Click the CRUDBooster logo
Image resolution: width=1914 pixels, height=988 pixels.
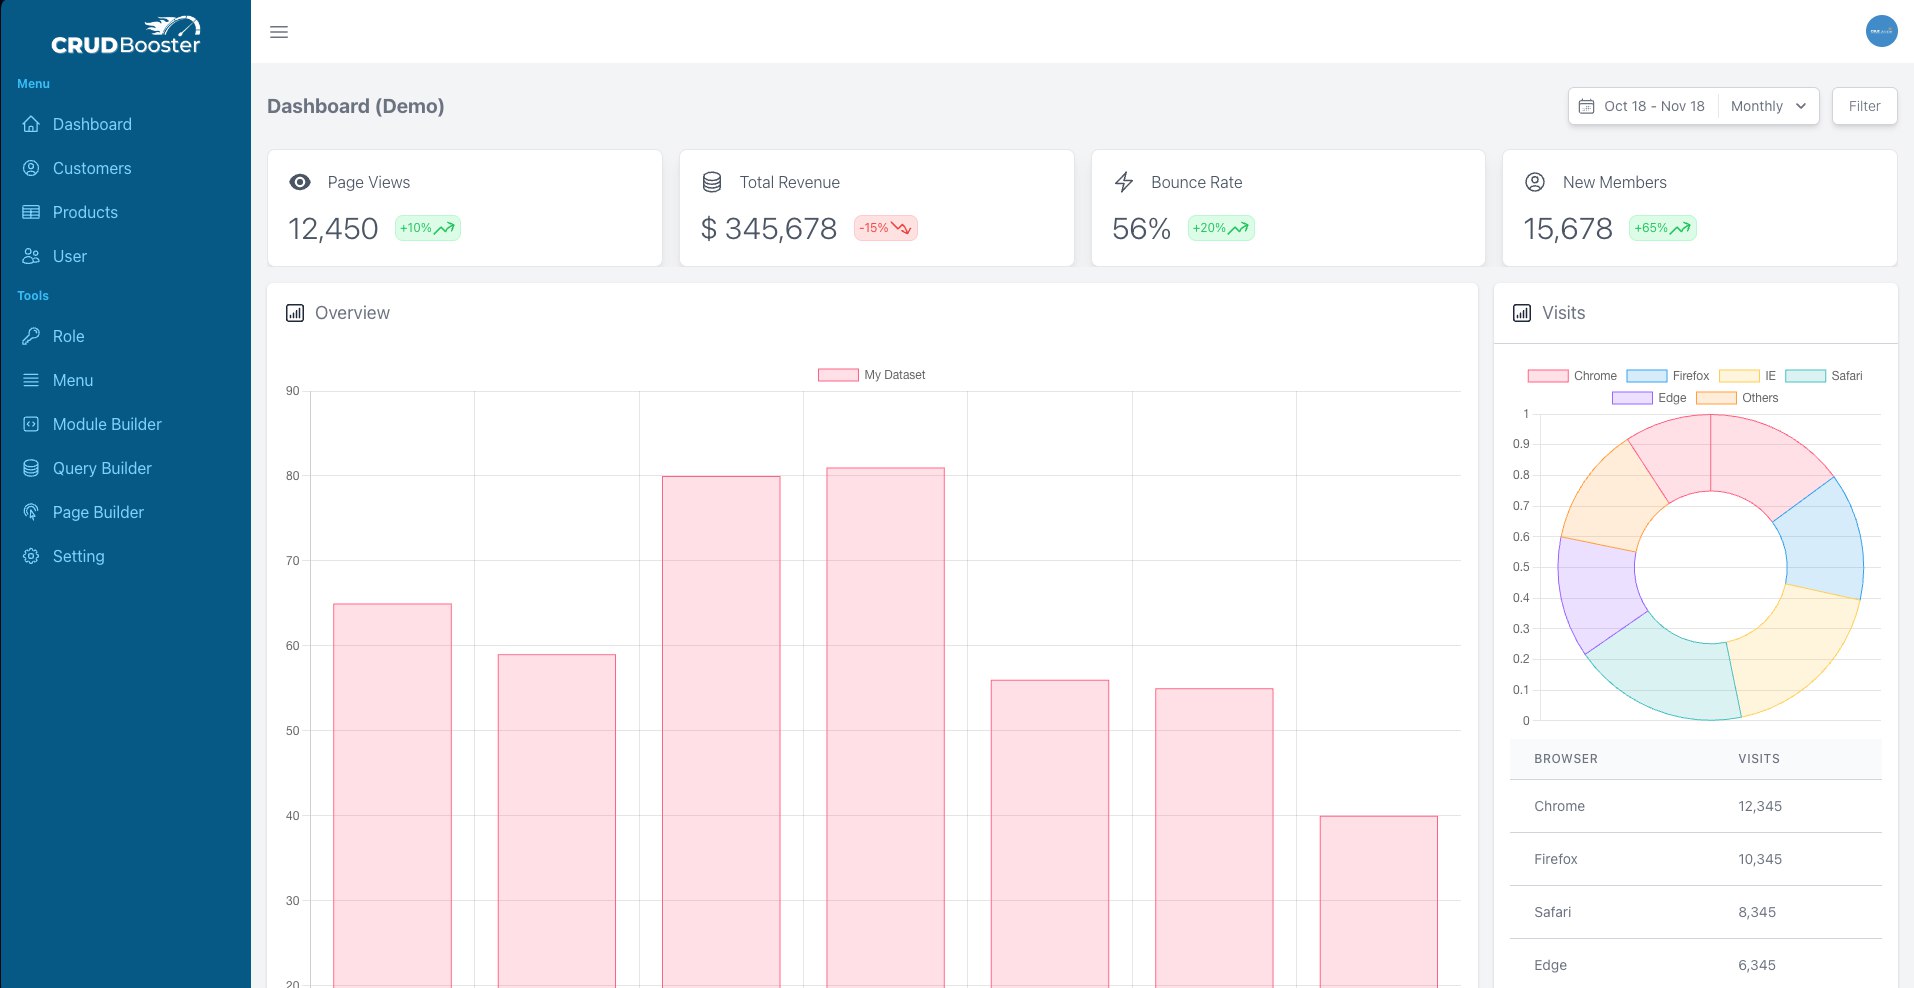coord(126,36)
